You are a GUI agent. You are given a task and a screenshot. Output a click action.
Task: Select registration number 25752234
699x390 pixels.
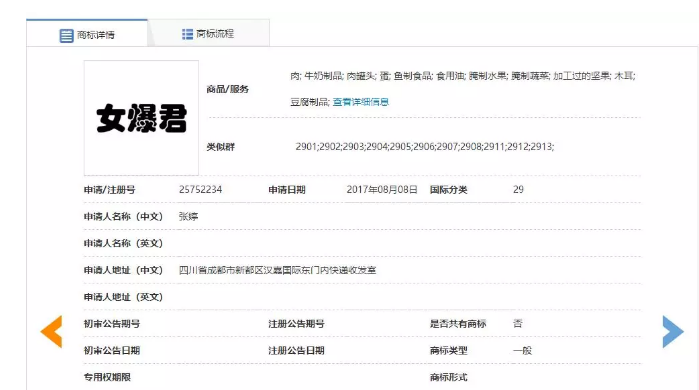click(x=201, y=189)
